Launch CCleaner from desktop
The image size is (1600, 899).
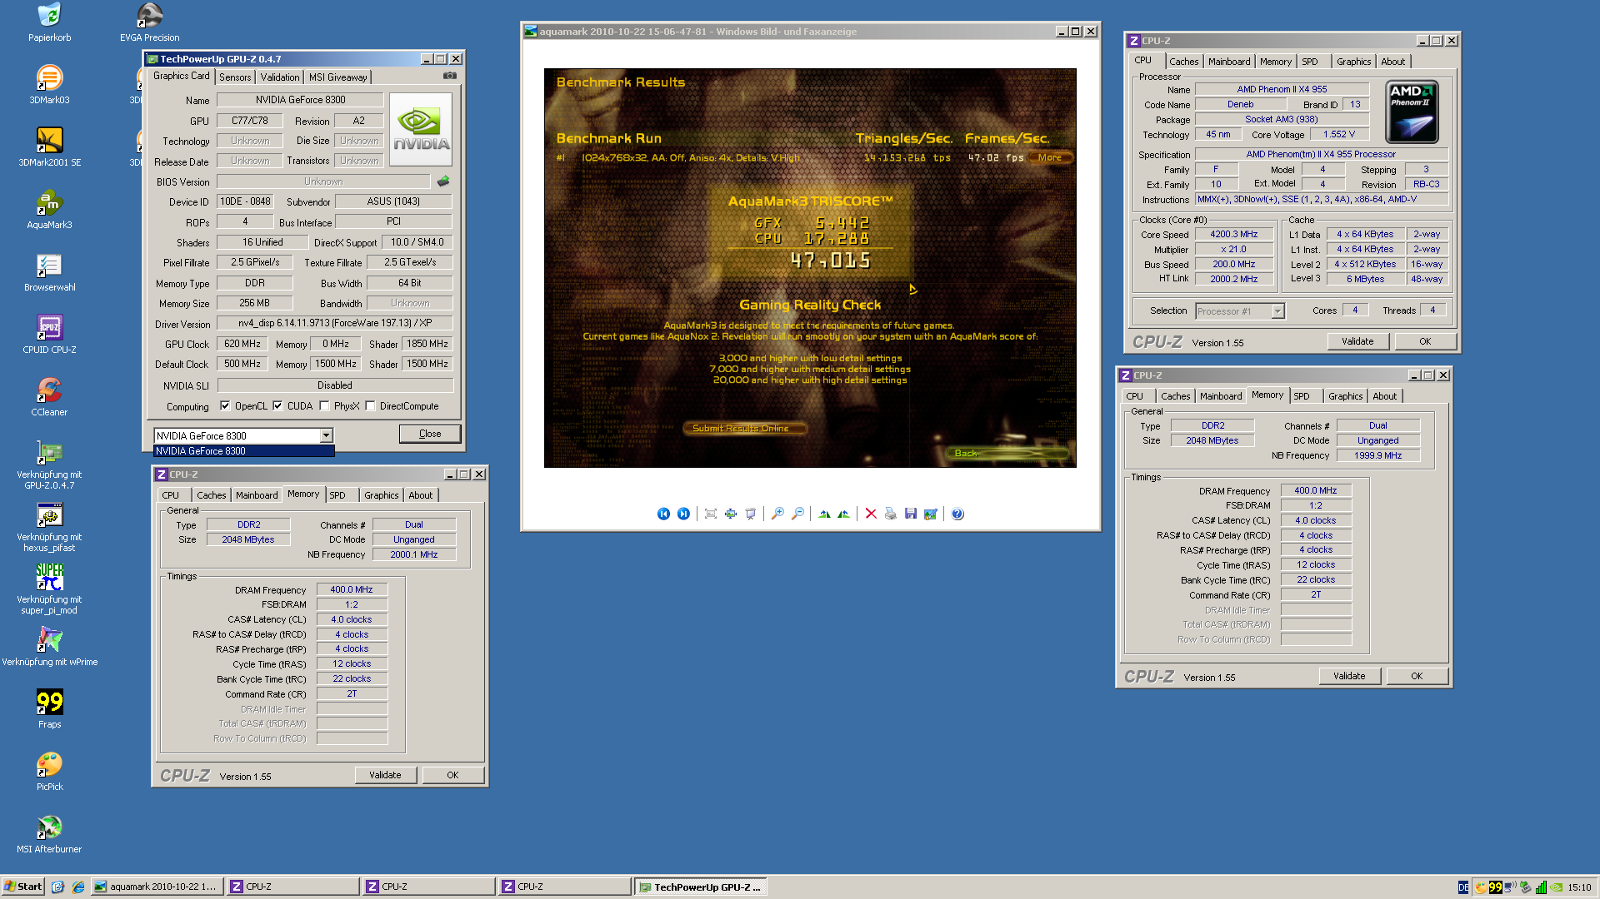(x=49, y=397)
